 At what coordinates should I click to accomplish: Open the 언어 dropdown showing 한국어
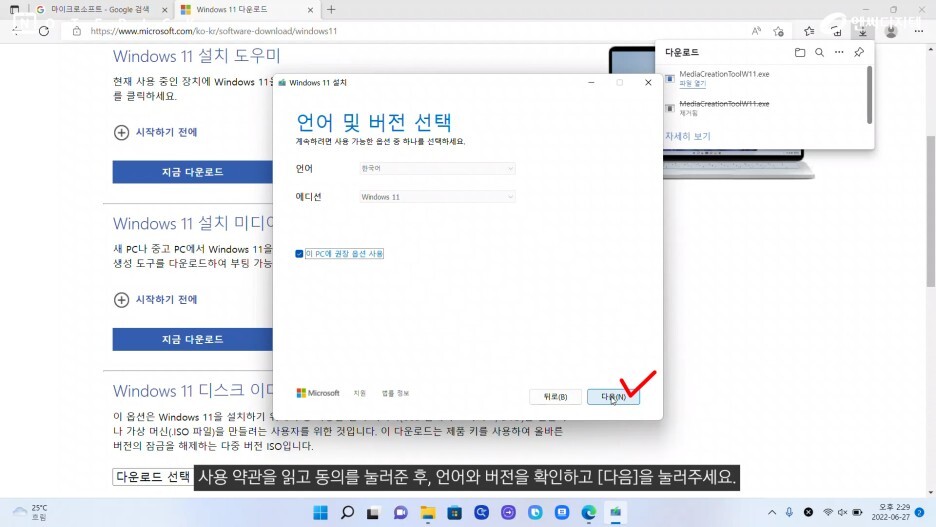click(x=437, y=168)
